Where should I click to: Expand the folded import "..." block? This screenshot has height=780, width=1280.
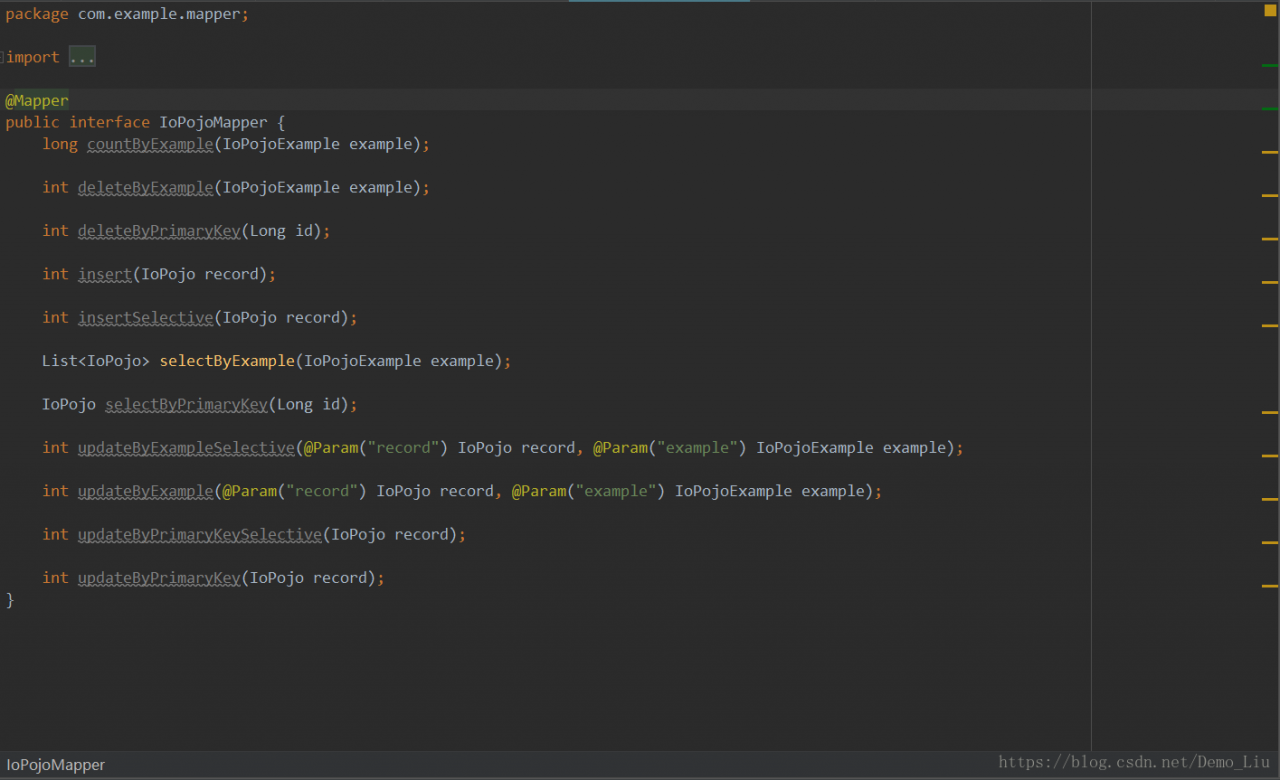pyautogui.click(x=82, y=58)
